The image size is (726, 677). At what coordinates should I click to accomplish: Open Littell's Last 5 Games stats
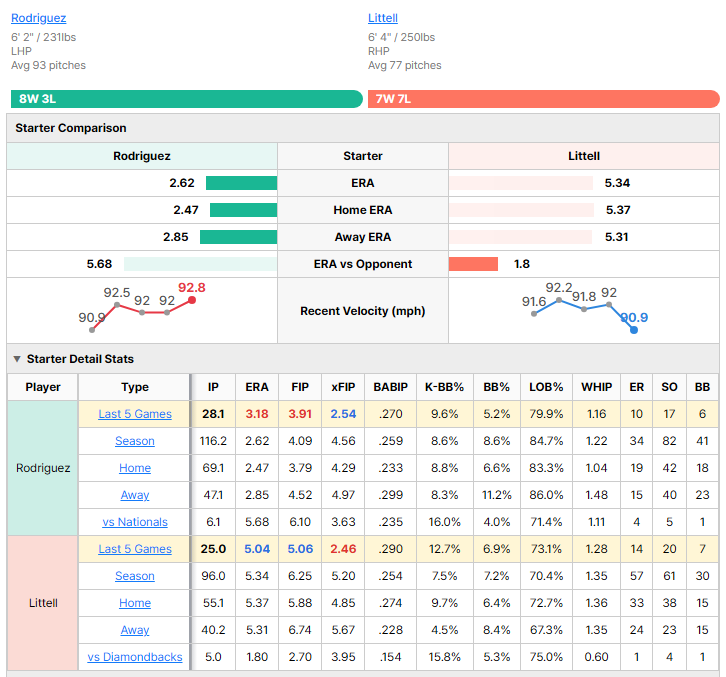coord(135,549)
